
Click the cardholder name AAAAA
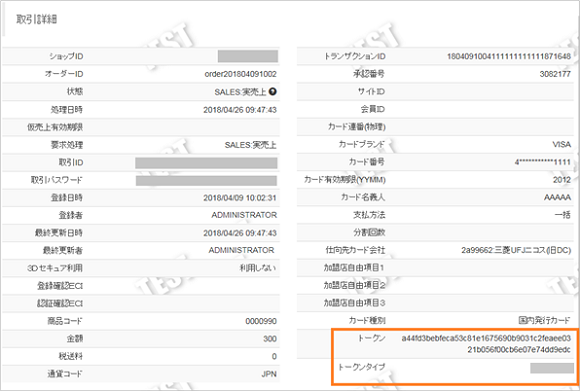557,198
